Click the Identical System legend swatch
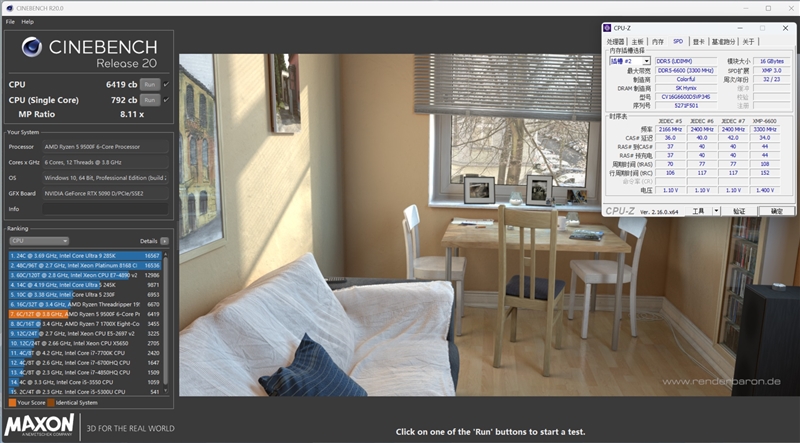Image resolution: width=800 pixels, height=443 pixels. (x=50, y=402)
